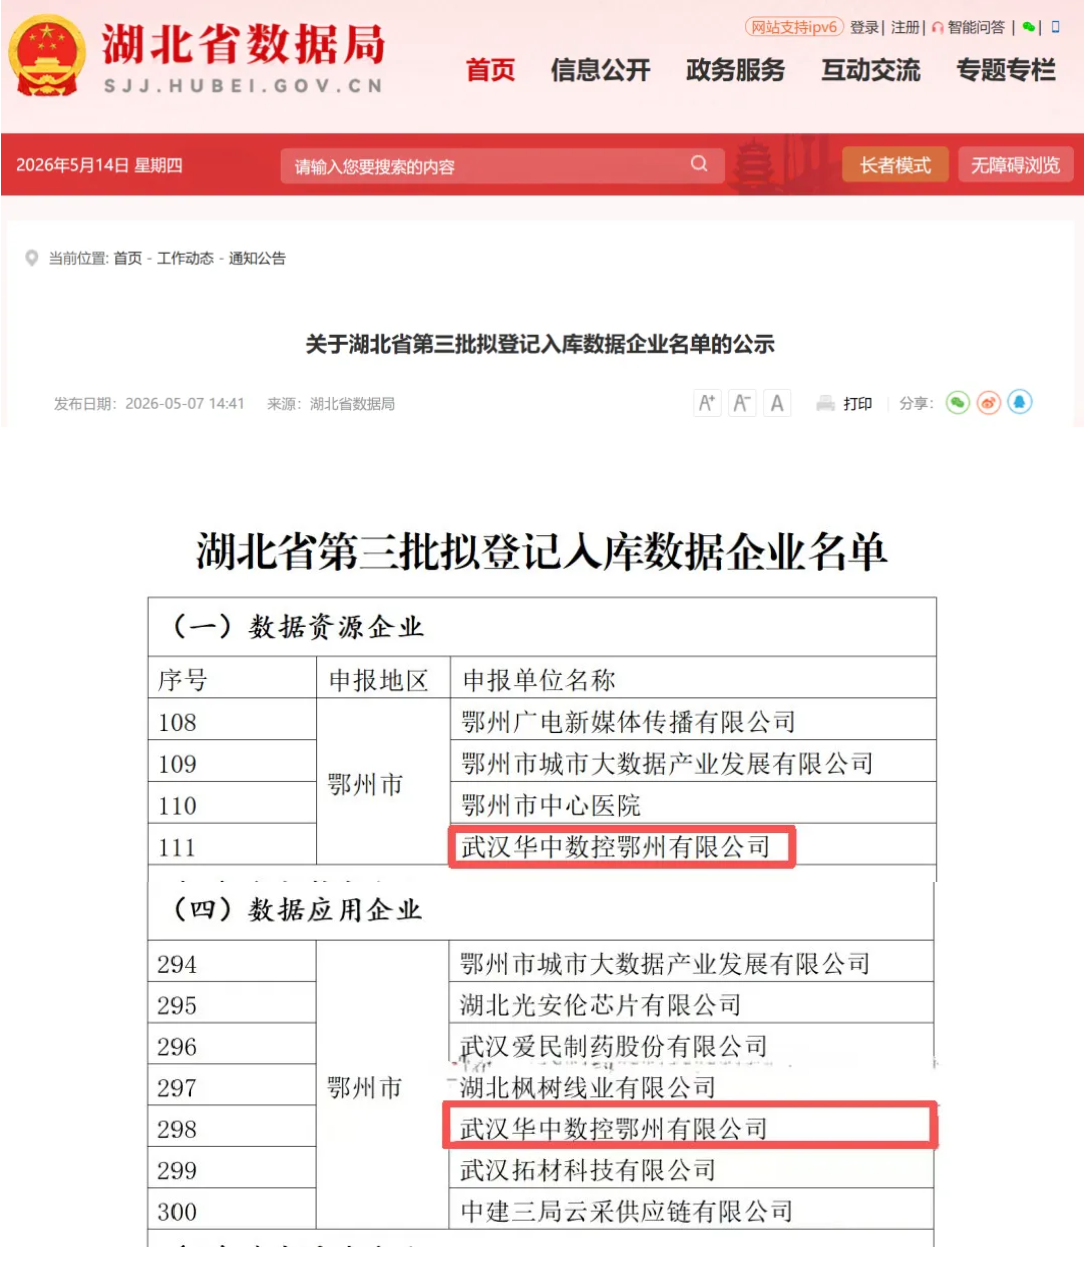This screenshot has height=1288, width=1084.
Task: Click the document heading 湖北省第三批拟登记入库数据企业名单
Action: (541, 551)
